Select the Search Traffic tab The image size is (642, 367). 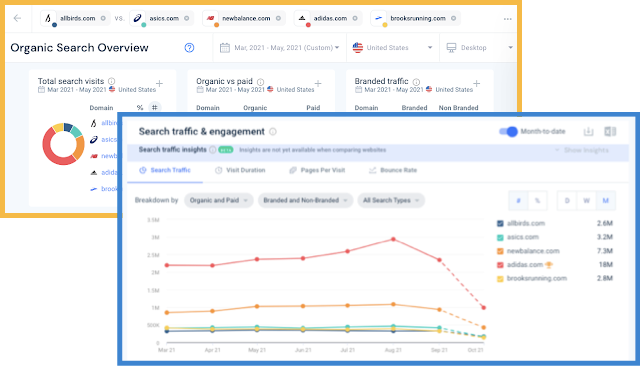(165, 170)
